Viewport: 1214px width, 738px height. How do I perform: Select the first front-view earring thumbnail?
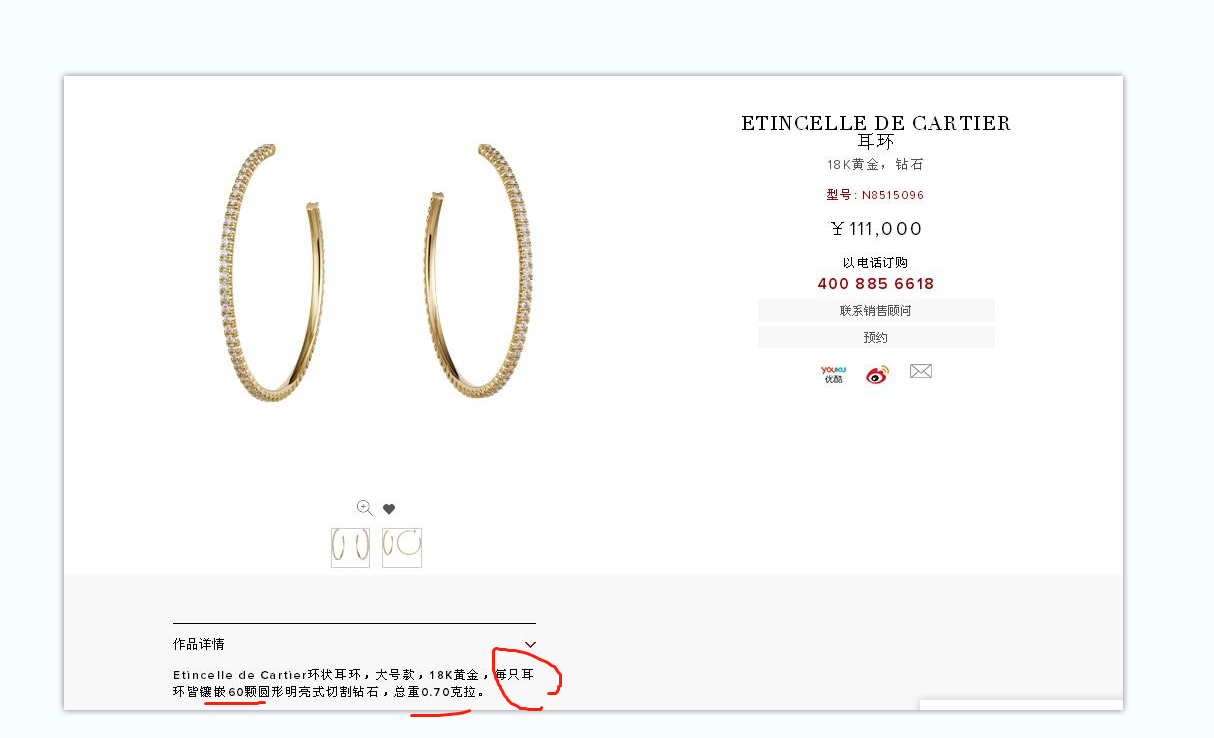350,547
